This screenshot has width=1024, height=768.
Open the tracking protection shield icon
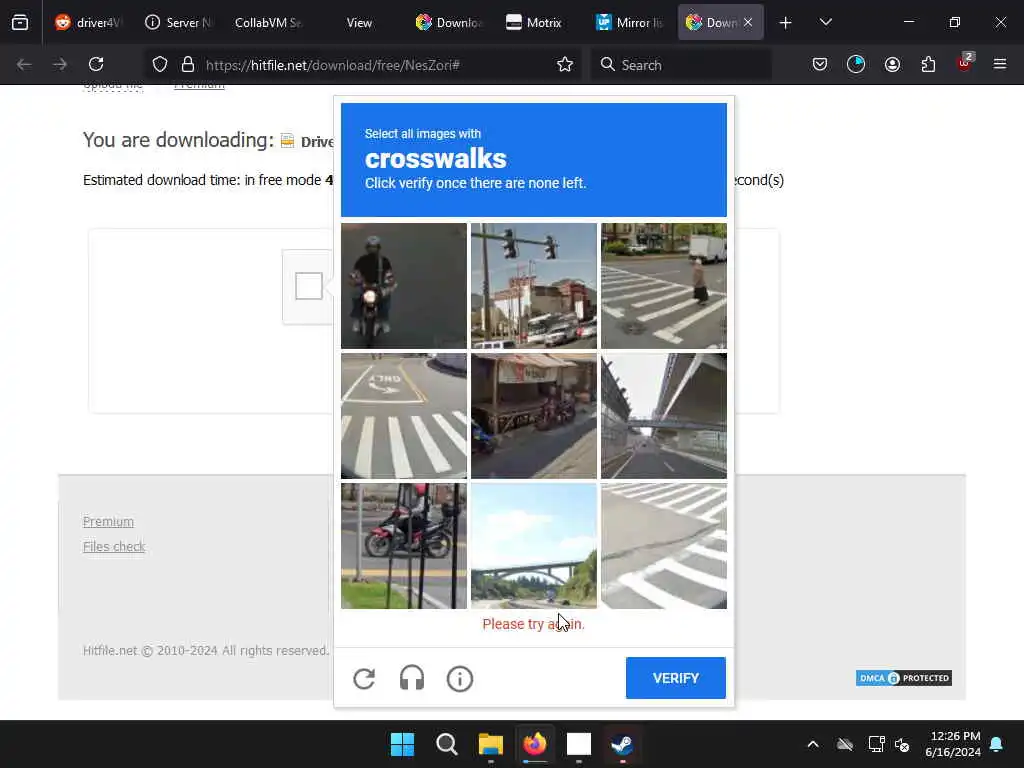(x=160, y=64)
